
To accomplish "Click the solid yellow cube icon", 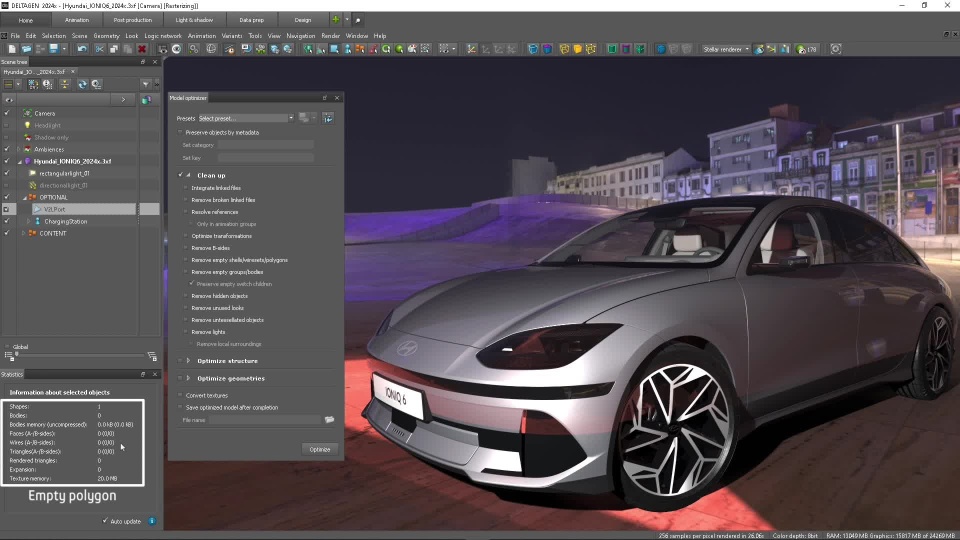I will pos(577,49).
